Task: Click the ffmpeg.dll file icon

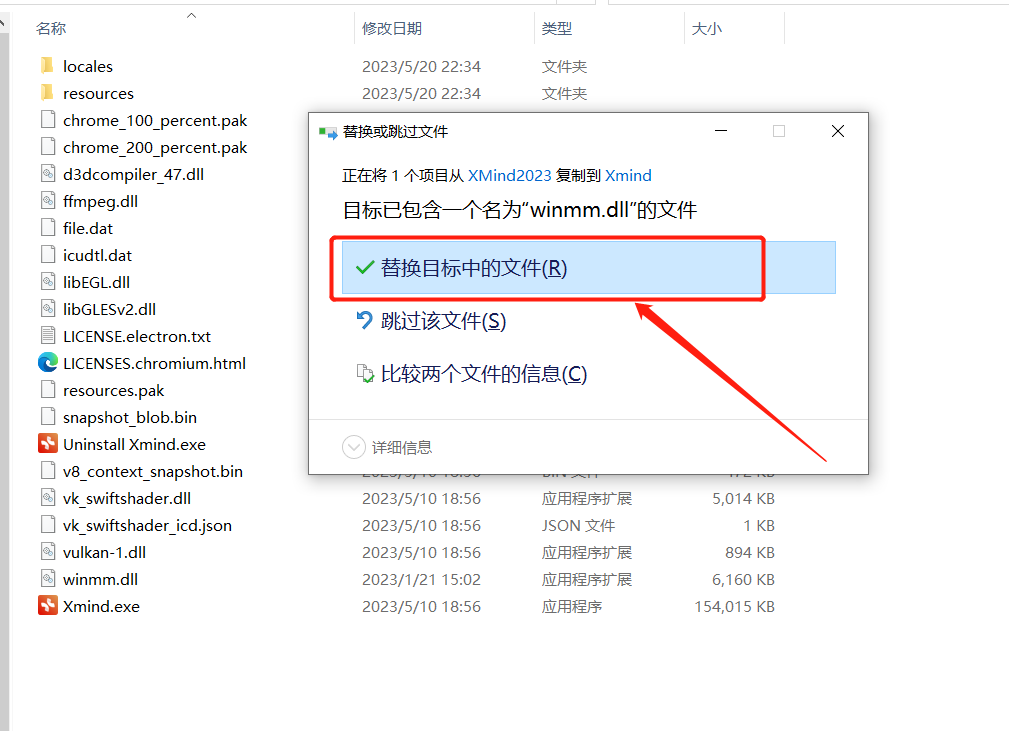Action: click(48, 200)
